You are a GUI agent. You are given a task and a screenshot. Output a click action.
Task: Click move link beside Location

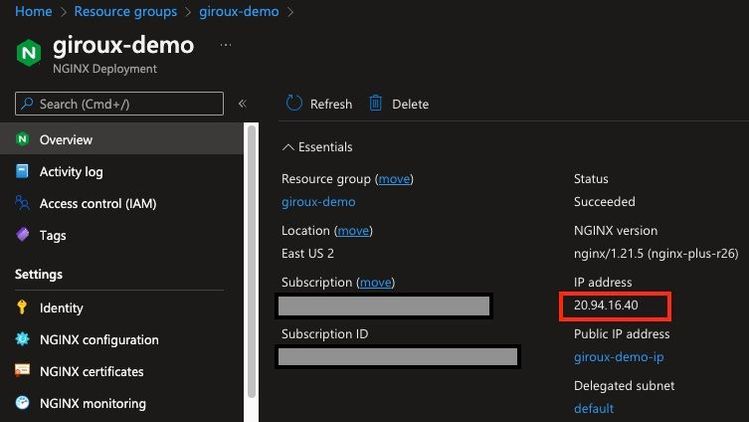tap(353, 230)
